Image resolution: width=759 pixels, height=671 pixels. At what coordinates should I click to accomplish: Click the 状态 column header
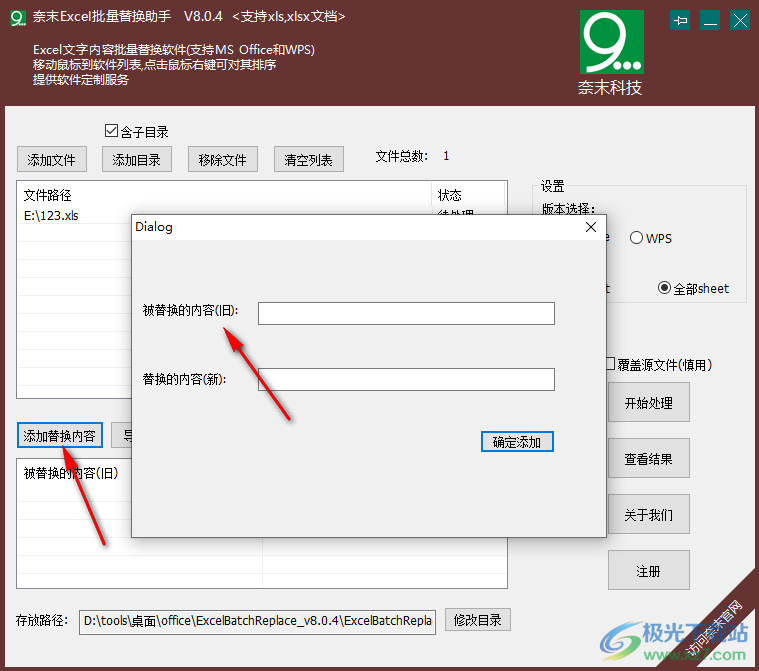point(467,195)
